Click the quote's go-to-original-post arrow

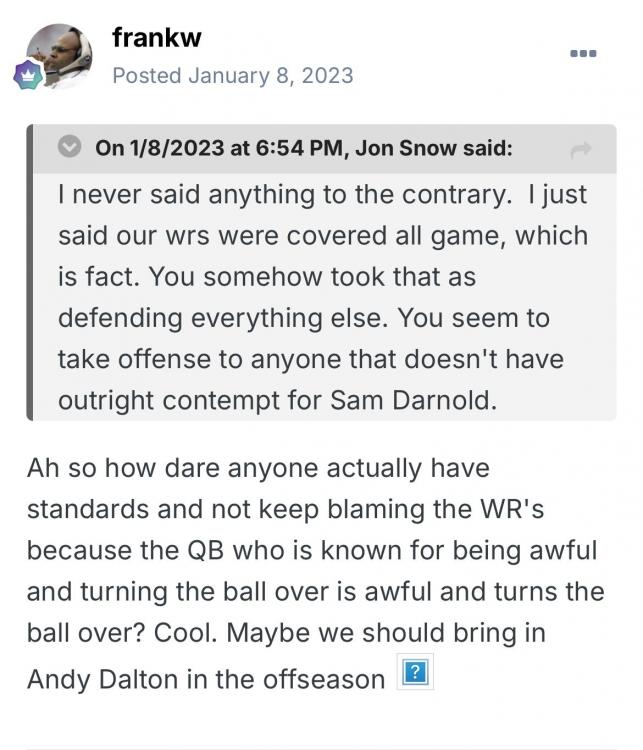580,150
